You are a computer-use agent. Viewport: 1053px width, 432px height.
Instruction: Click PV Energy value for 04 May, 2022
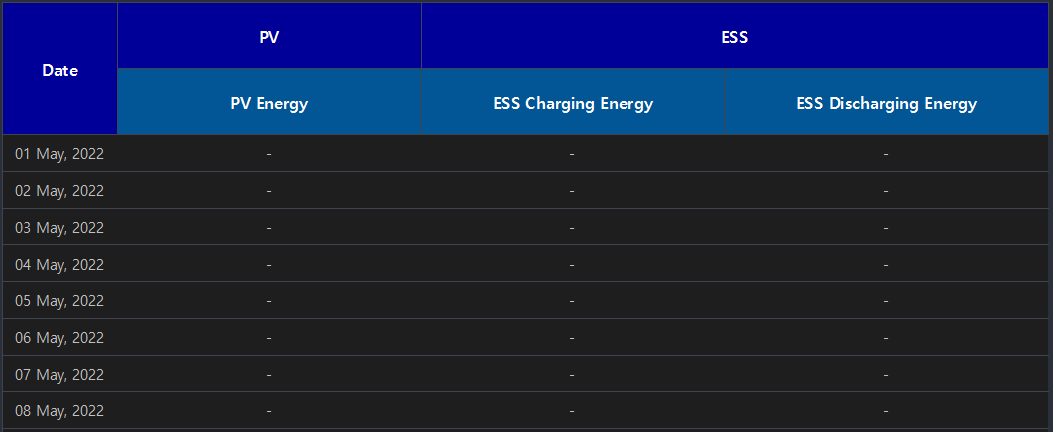pyautogui.click(x=269, y=264)
